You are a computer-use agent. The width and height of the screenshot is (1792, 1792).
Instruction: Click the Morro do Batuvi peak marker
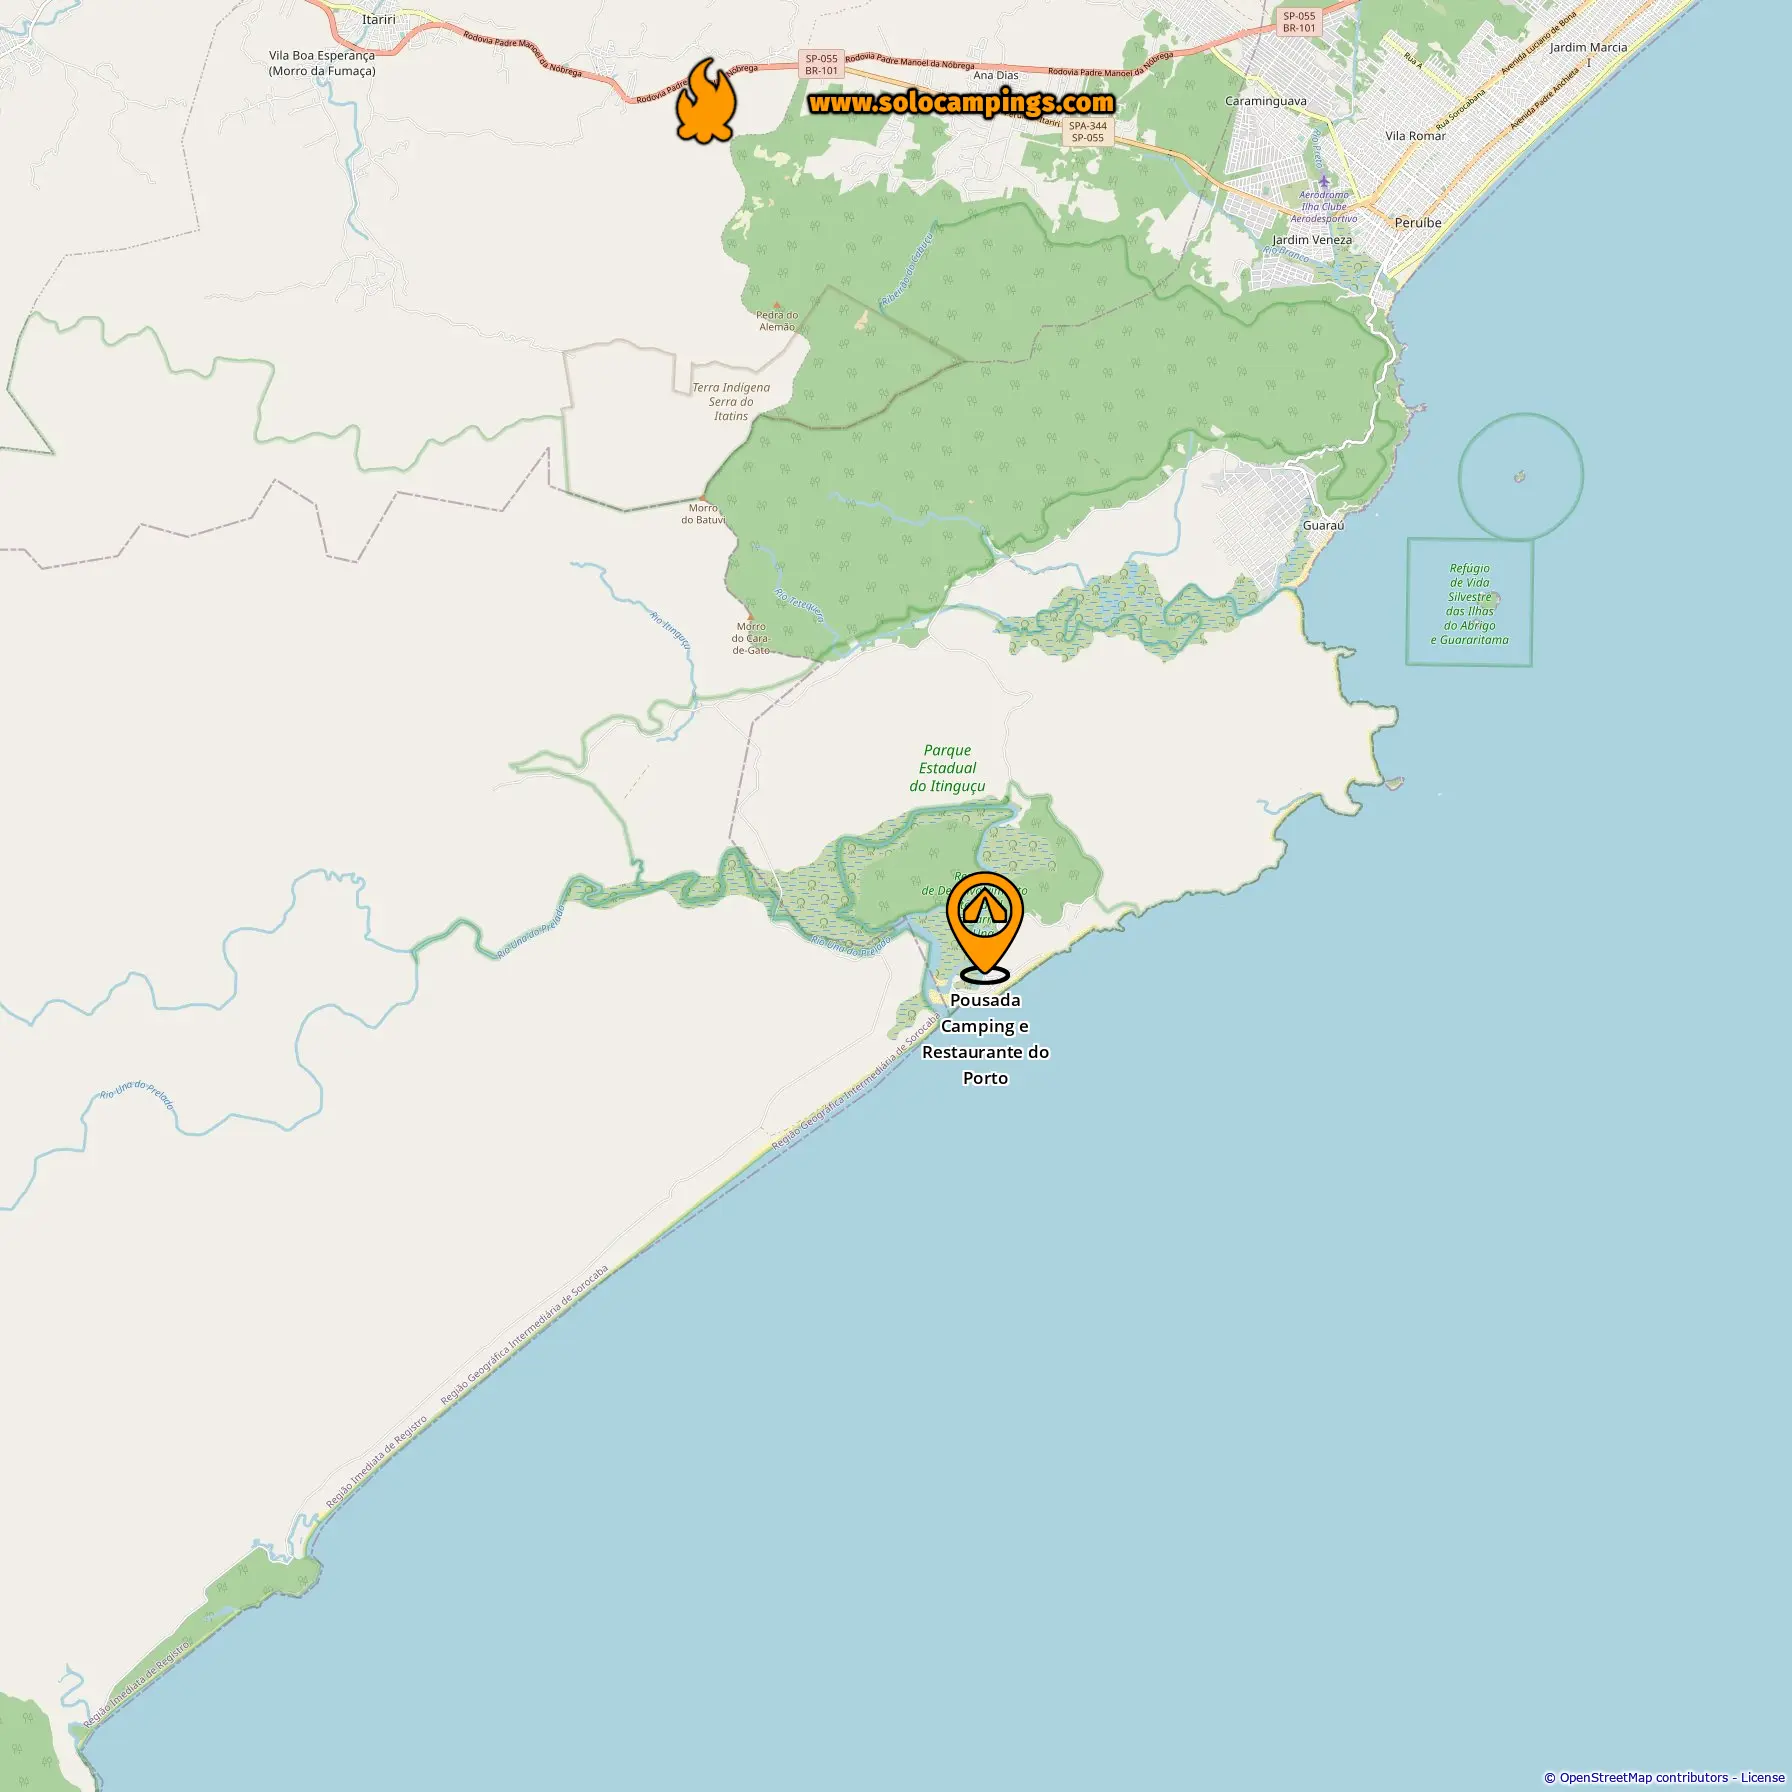tap(703, 498)
